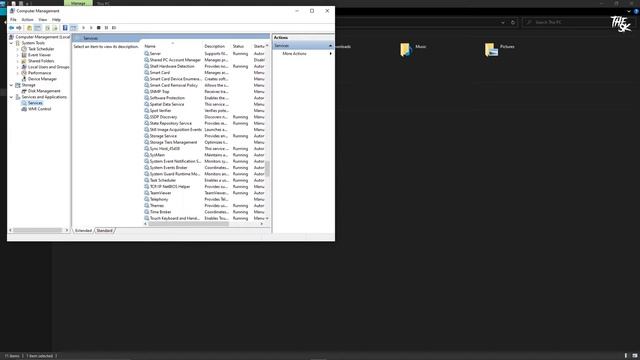Select the Server service row

coord(204,53)
